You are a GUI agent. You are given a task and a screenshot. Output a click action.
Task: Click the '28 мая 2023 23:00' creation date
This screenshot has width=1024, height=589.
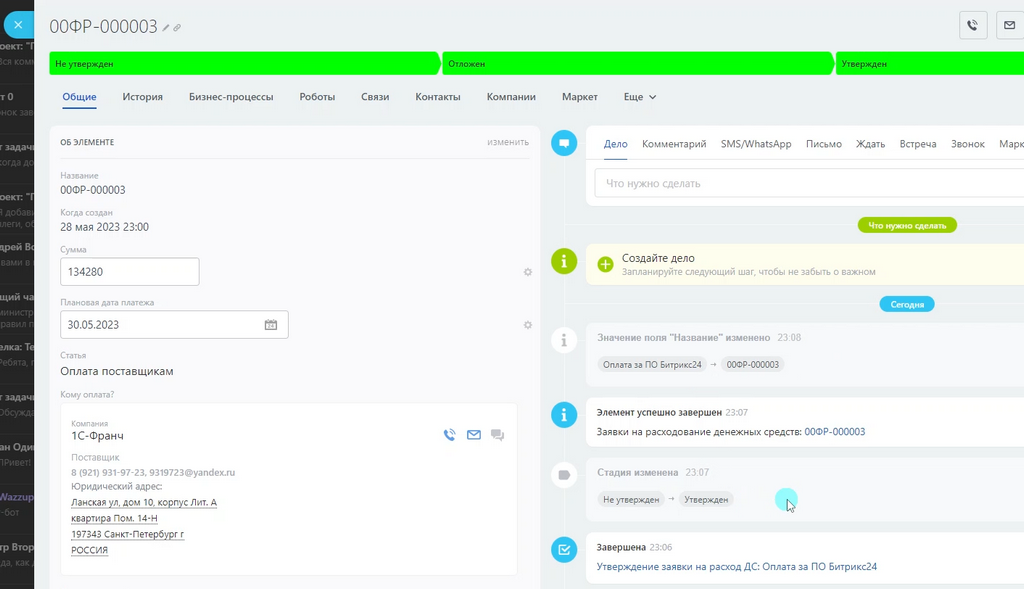[x=104, y=227]
